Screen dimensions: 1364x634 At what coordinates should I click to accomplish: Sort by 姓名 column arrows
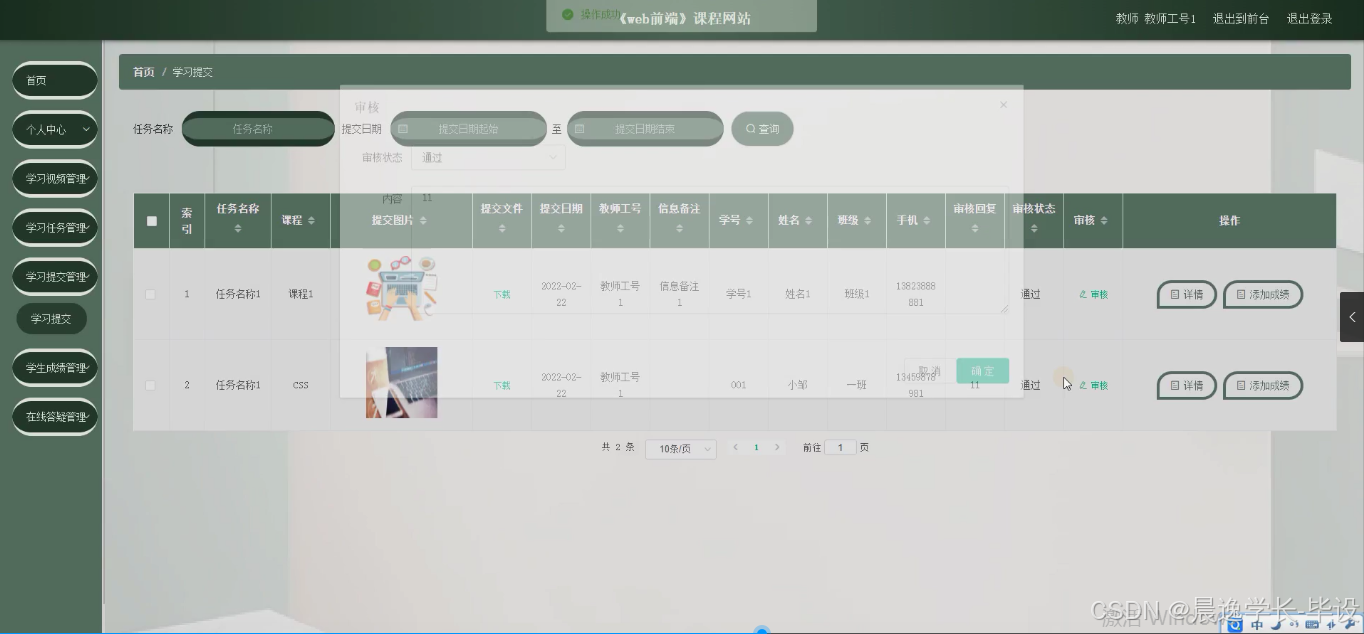click(808, 220)
